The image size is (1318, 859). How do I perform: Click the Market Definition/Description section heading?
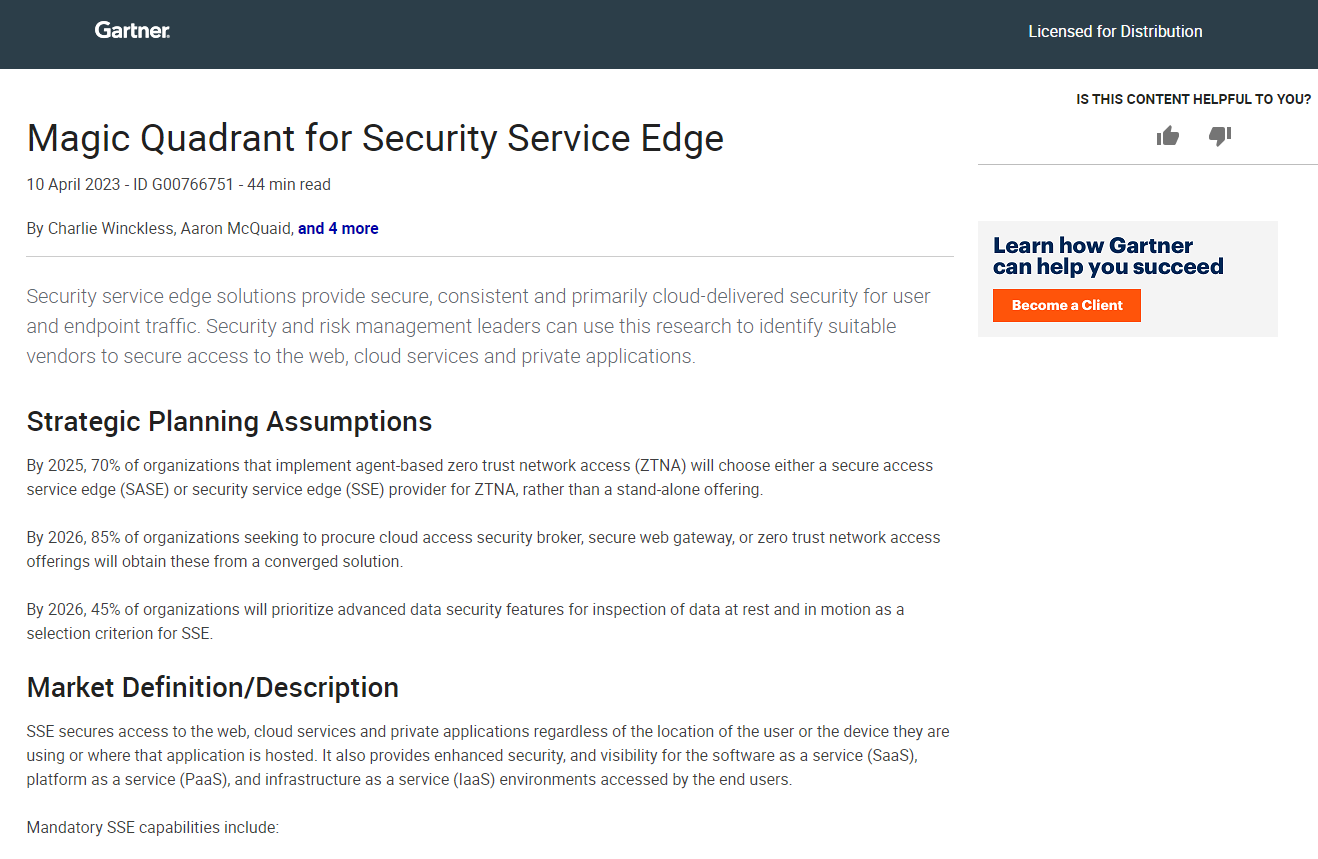pyautogui.click(x=212, y=687)
